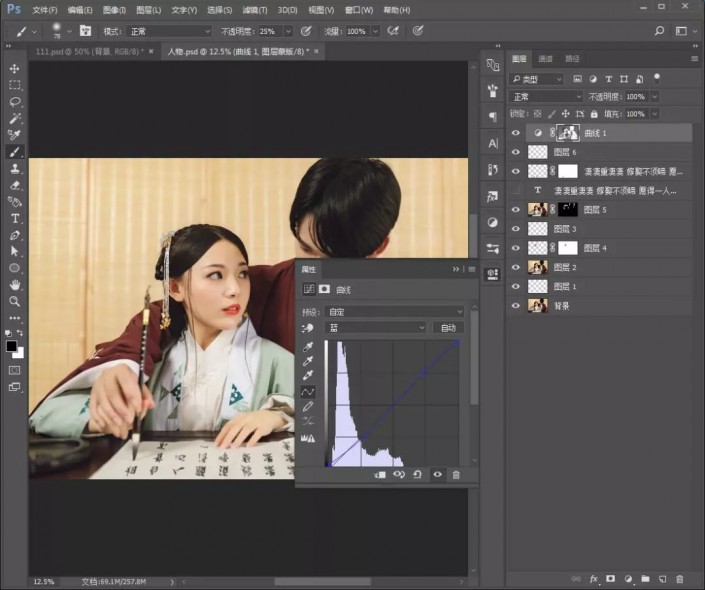705x590 pixels.
Task: Pick white point eyedropper in Curves
Action: [308, 375]
